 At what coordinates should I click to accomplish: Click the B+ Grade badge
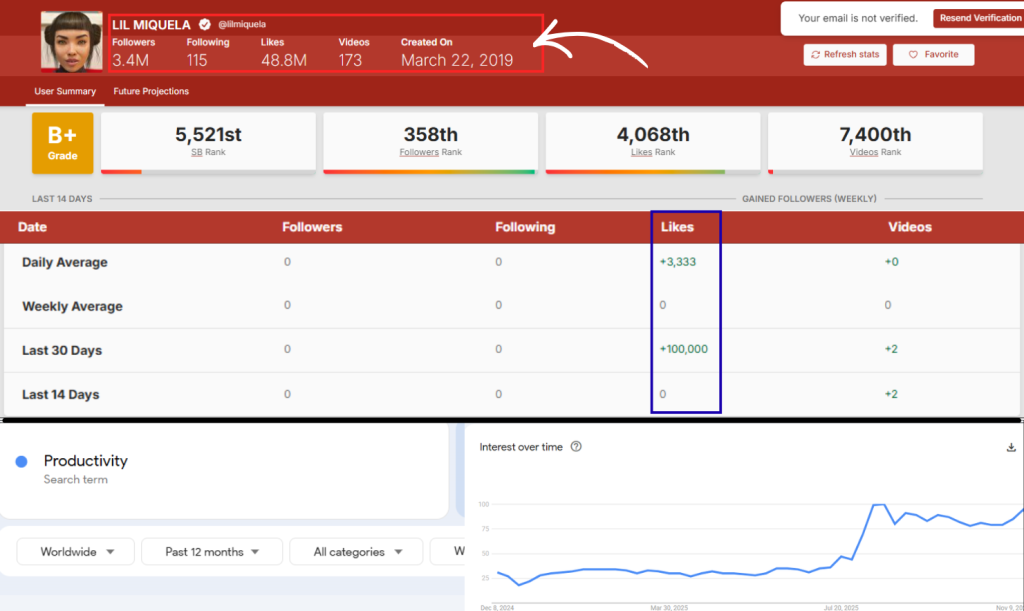tap(63, 143)
